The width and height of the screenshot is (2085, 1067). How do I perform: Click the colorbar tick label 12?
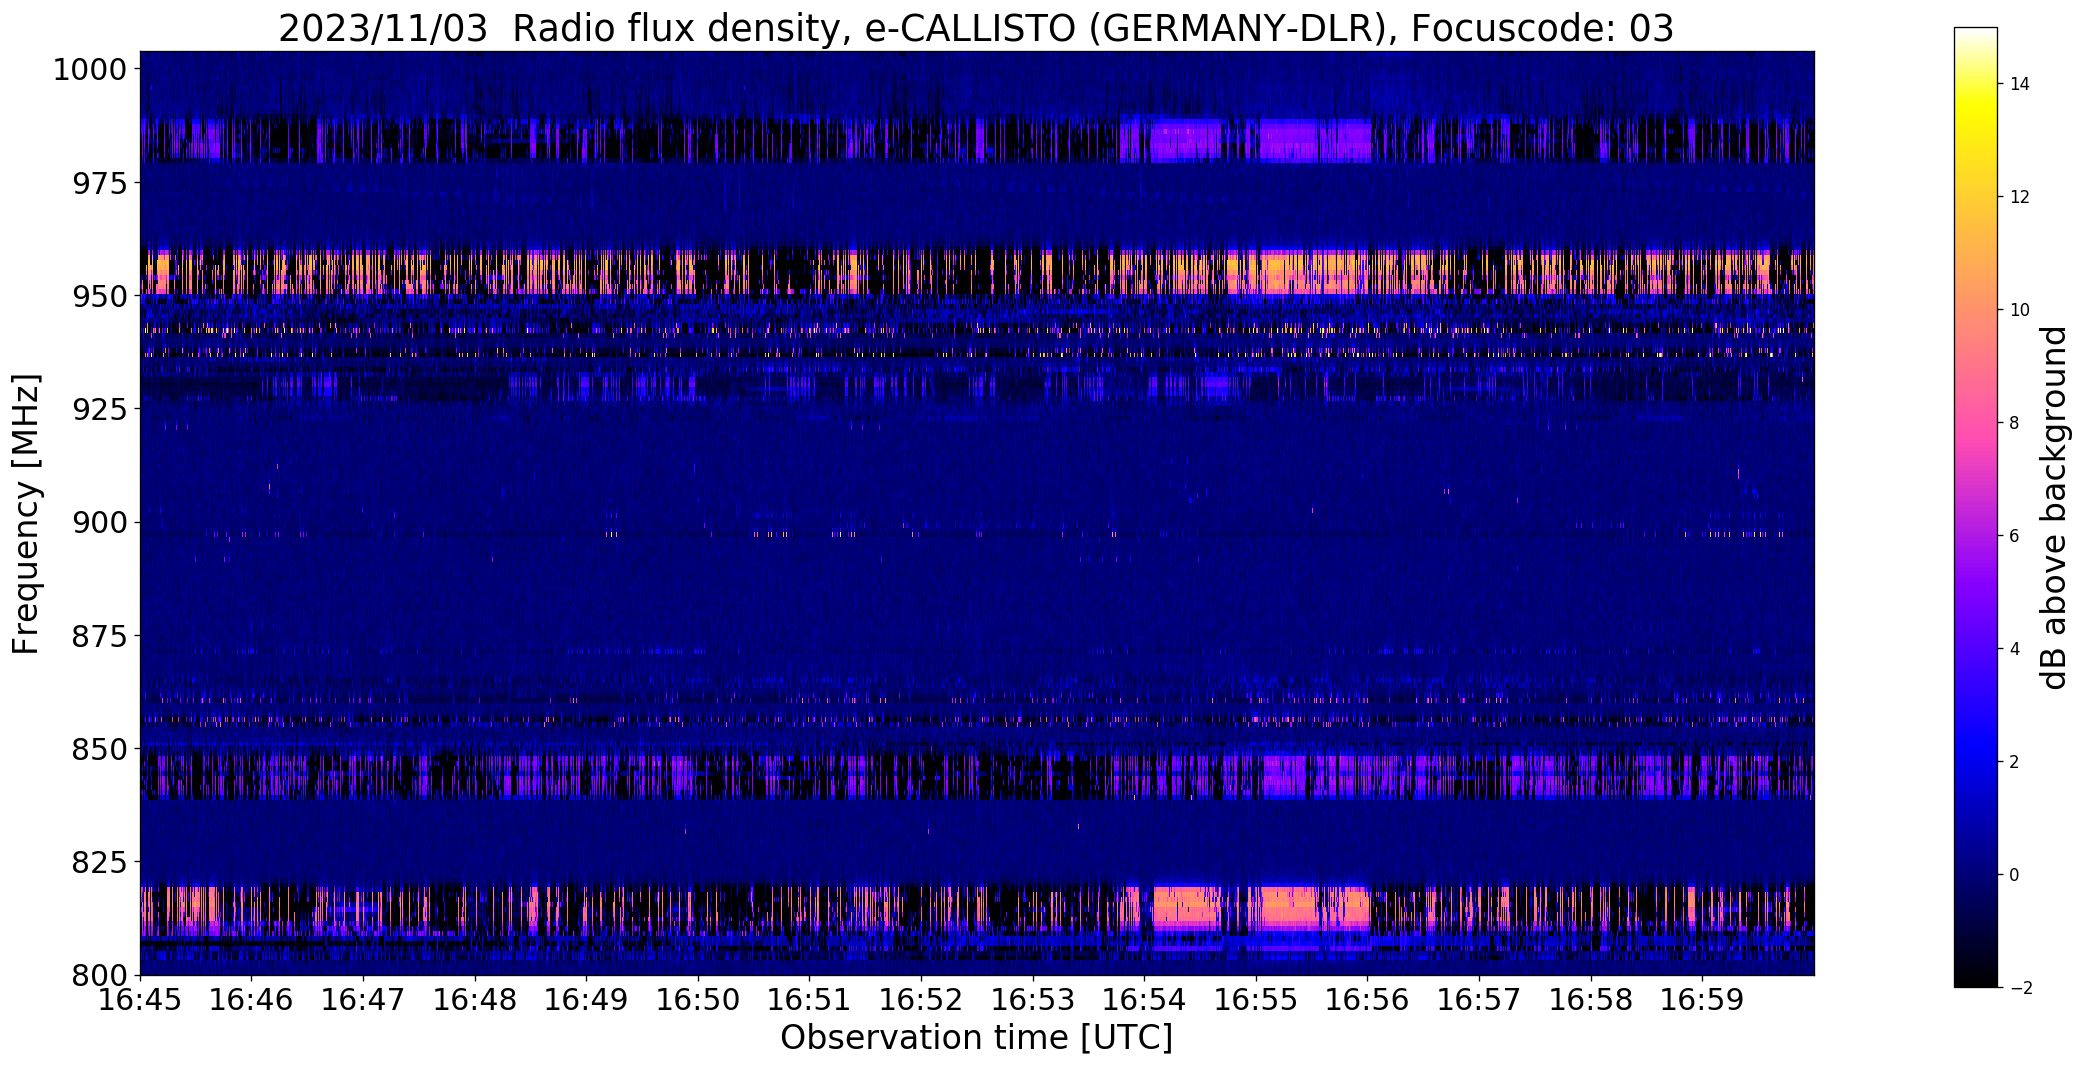pos(2019,197)
